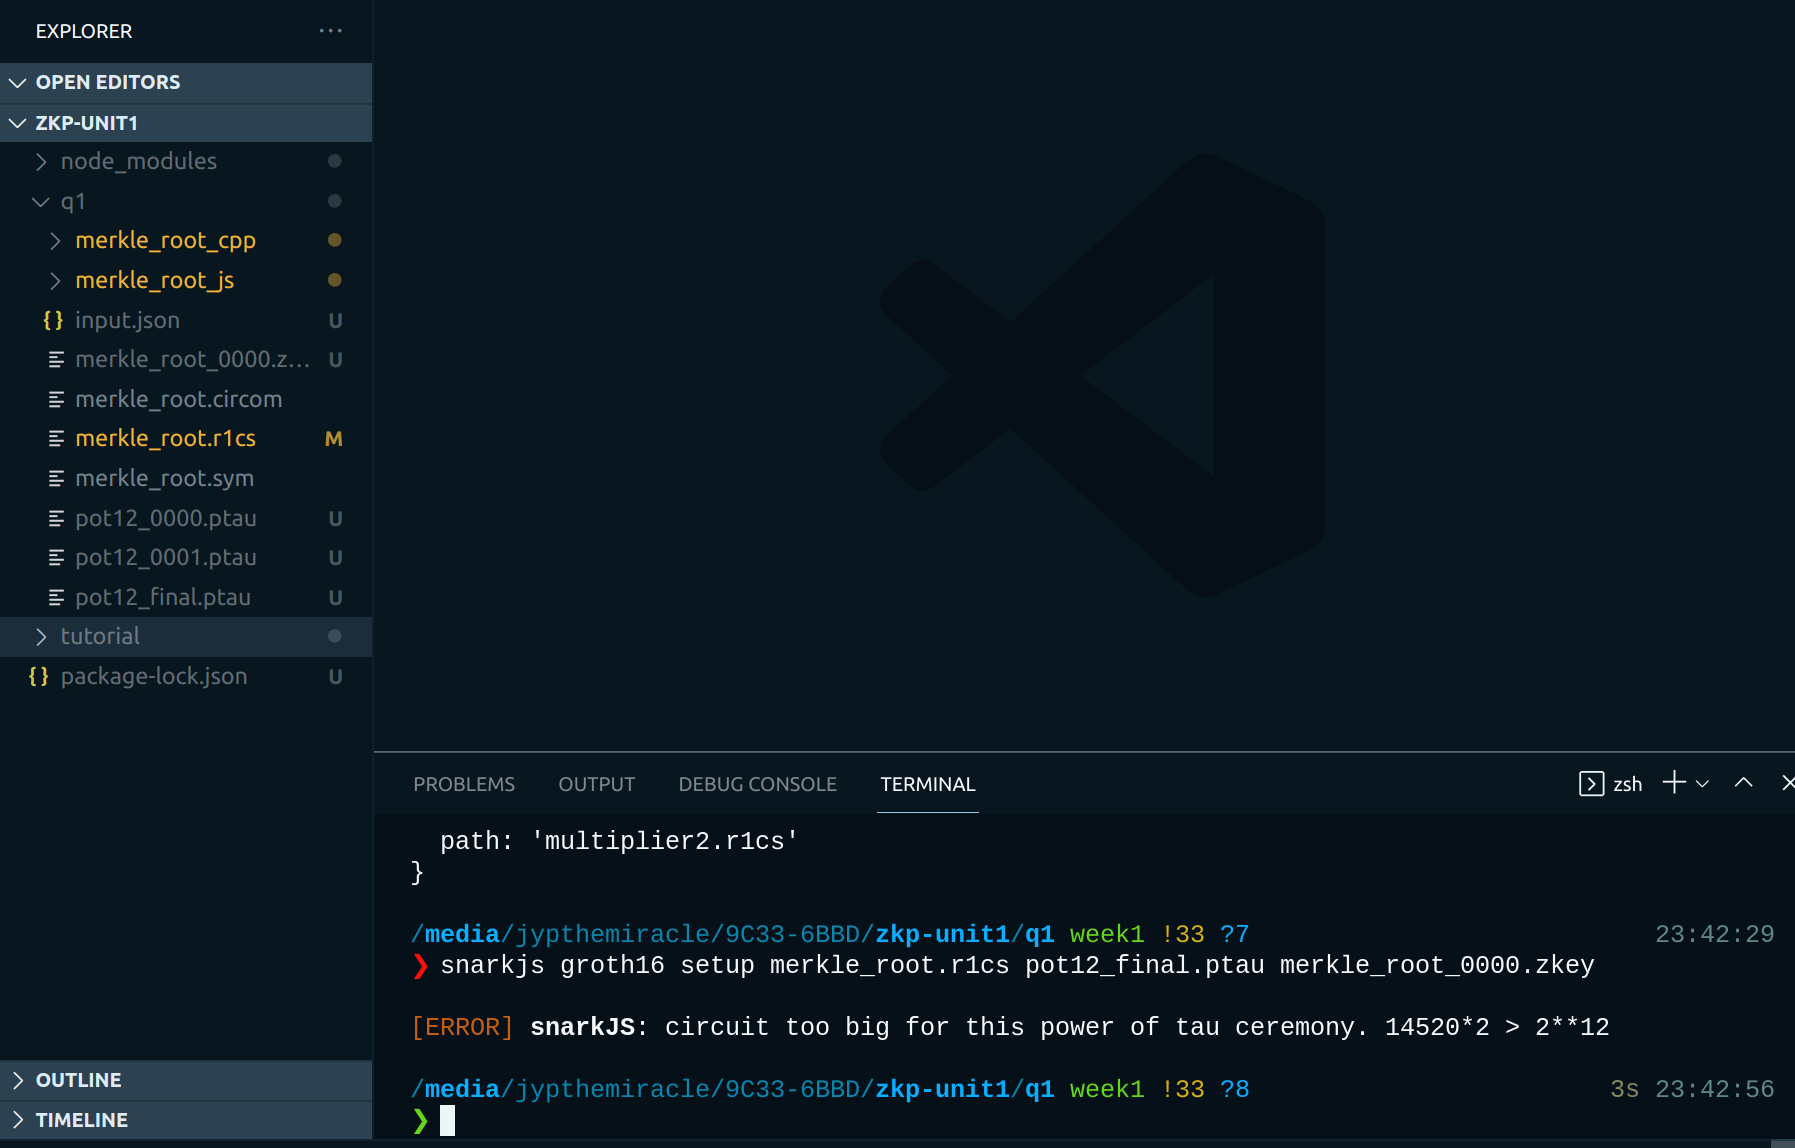
Task: Click the U untracked badge on input.json
Action: (336, 321)
